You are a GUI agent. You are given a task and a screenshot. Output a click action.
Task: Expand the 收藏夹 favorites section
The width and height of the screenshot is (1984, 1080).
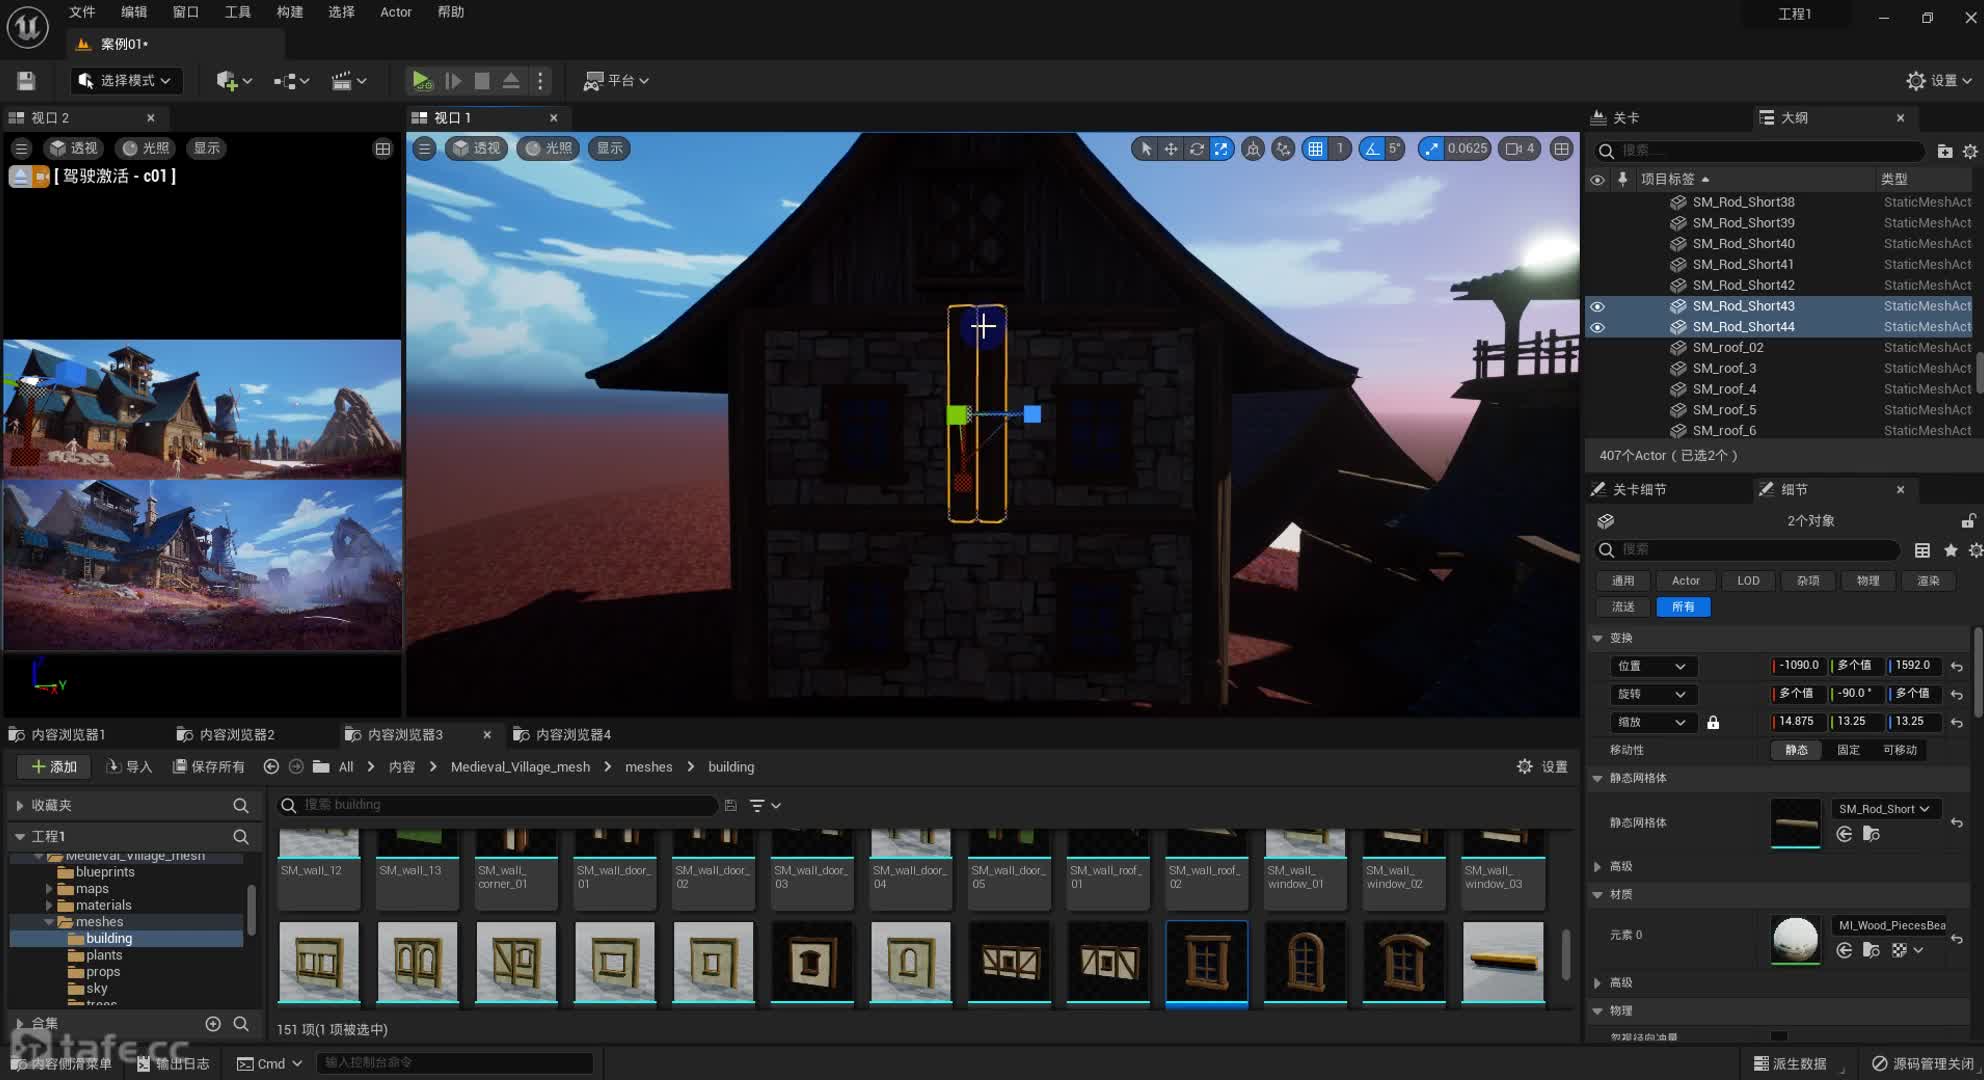tap(19, 806)
